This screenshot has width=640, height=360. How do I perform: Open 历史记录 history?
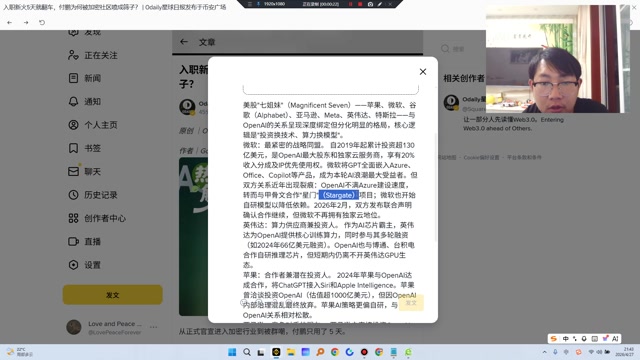click(x=93, y=195)
